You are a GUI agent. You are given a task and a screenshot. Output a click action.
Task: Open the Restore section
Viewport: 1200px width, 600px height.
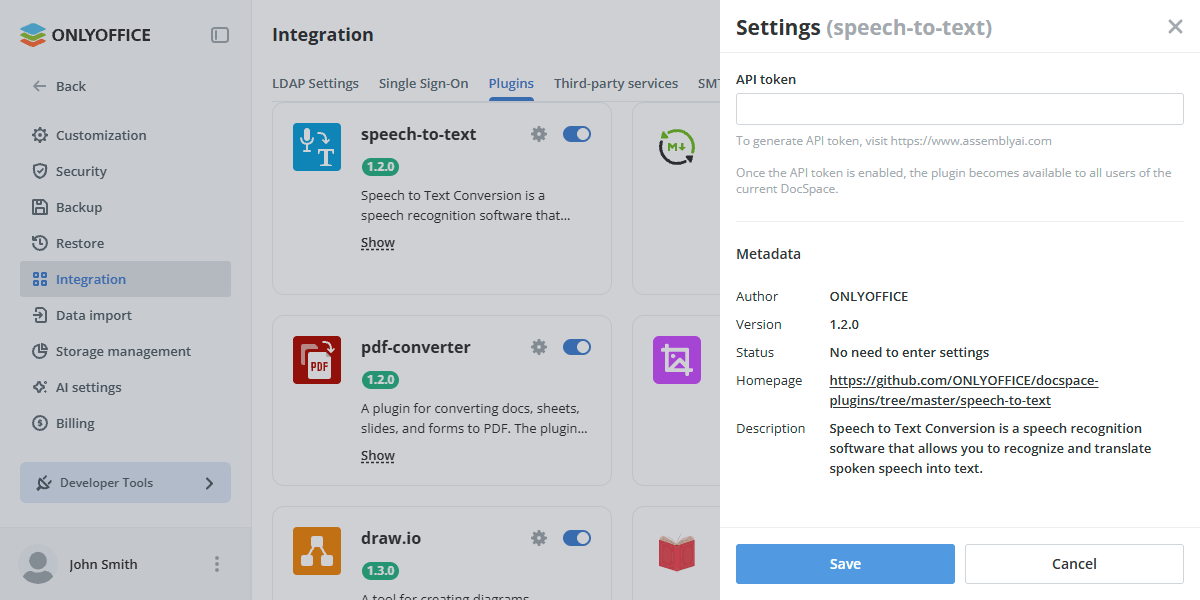tap(125, 243)
